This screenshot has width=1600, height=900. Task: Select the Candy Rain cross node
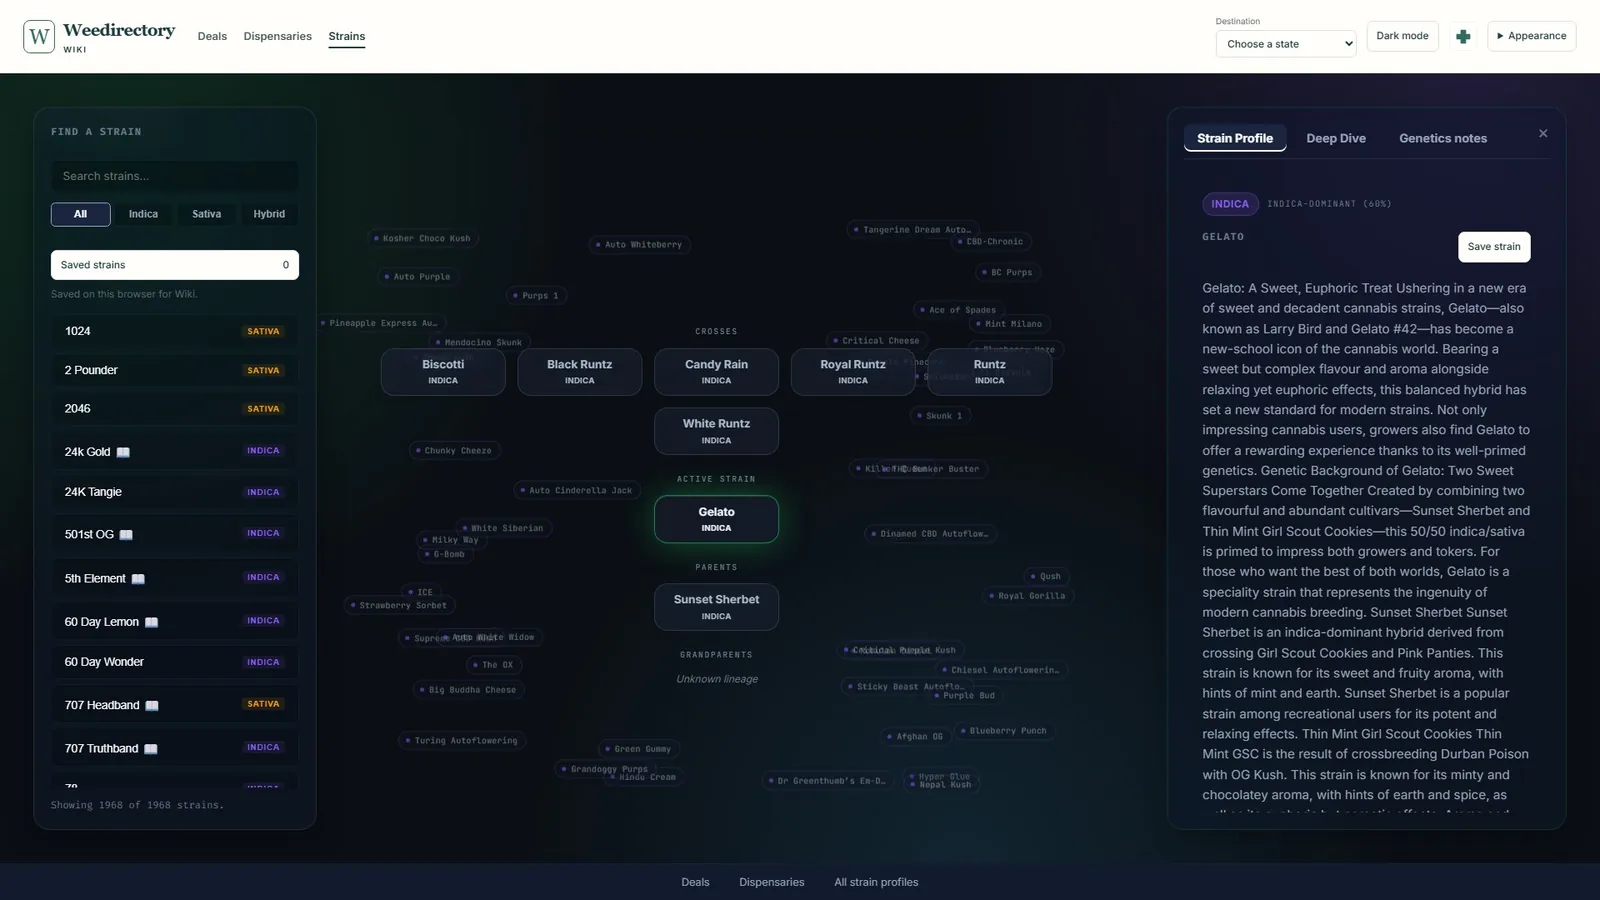716,372
